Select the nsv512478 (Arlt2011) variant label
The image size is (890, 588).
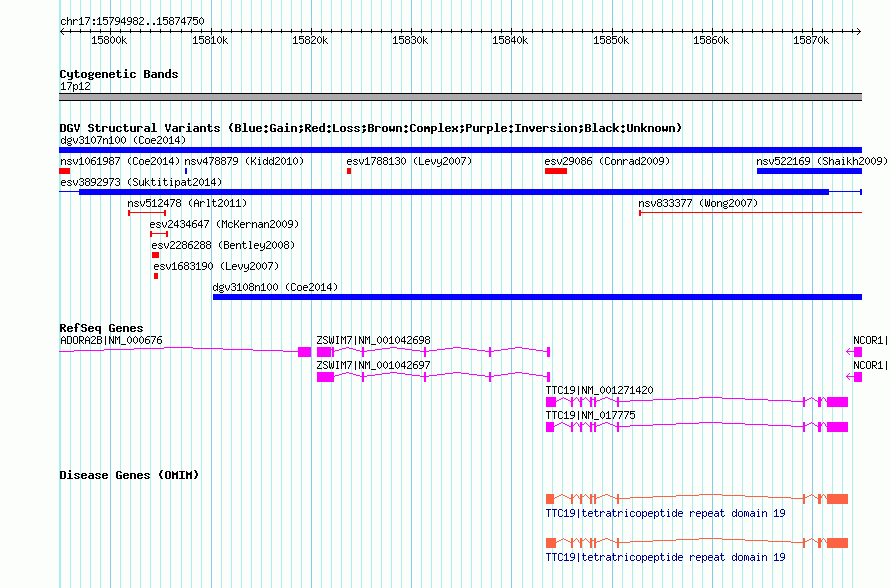coord(187,203)
